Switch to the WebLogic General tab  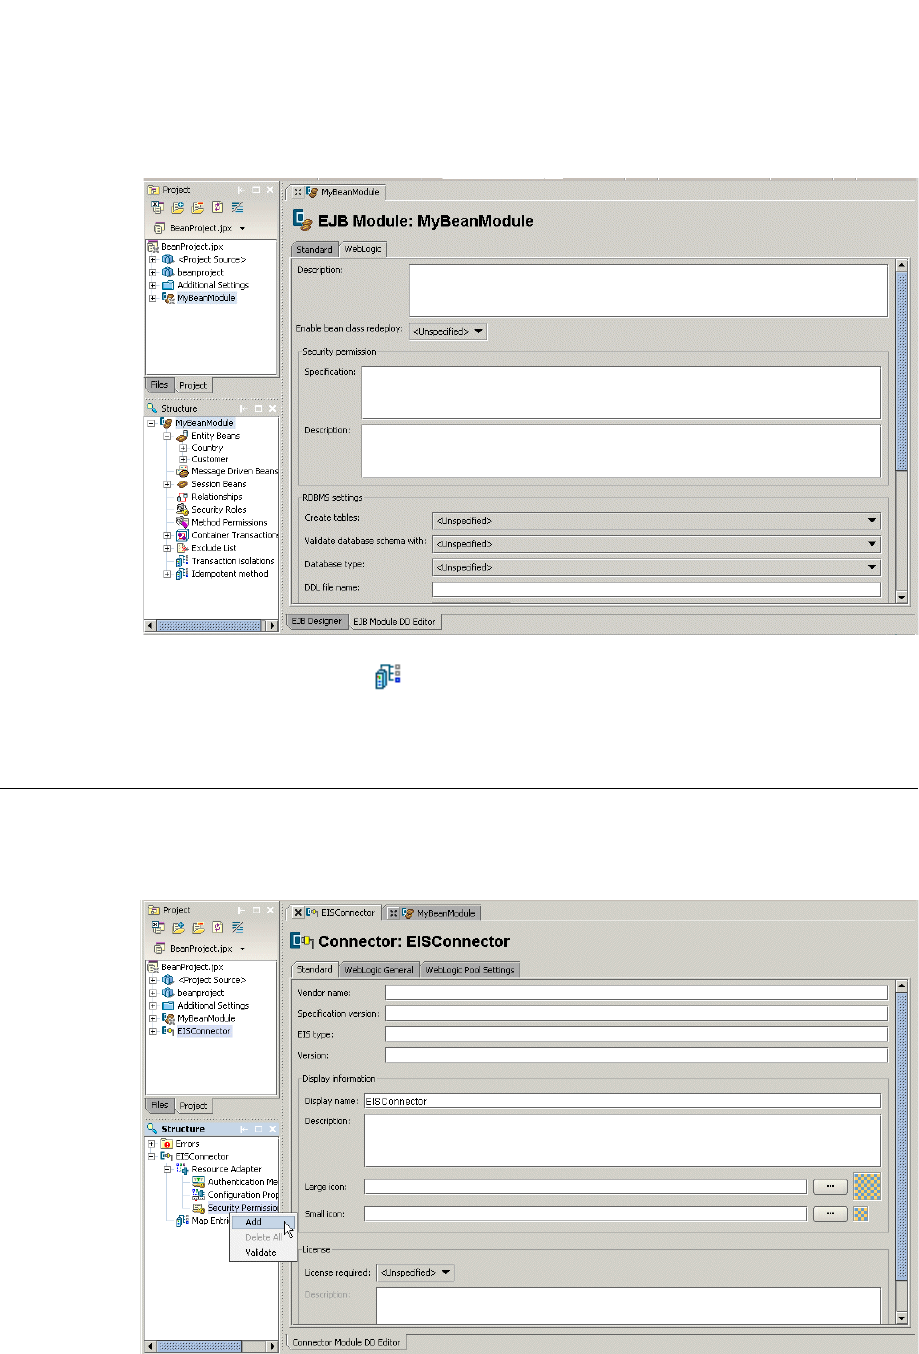tap(379, 970)
